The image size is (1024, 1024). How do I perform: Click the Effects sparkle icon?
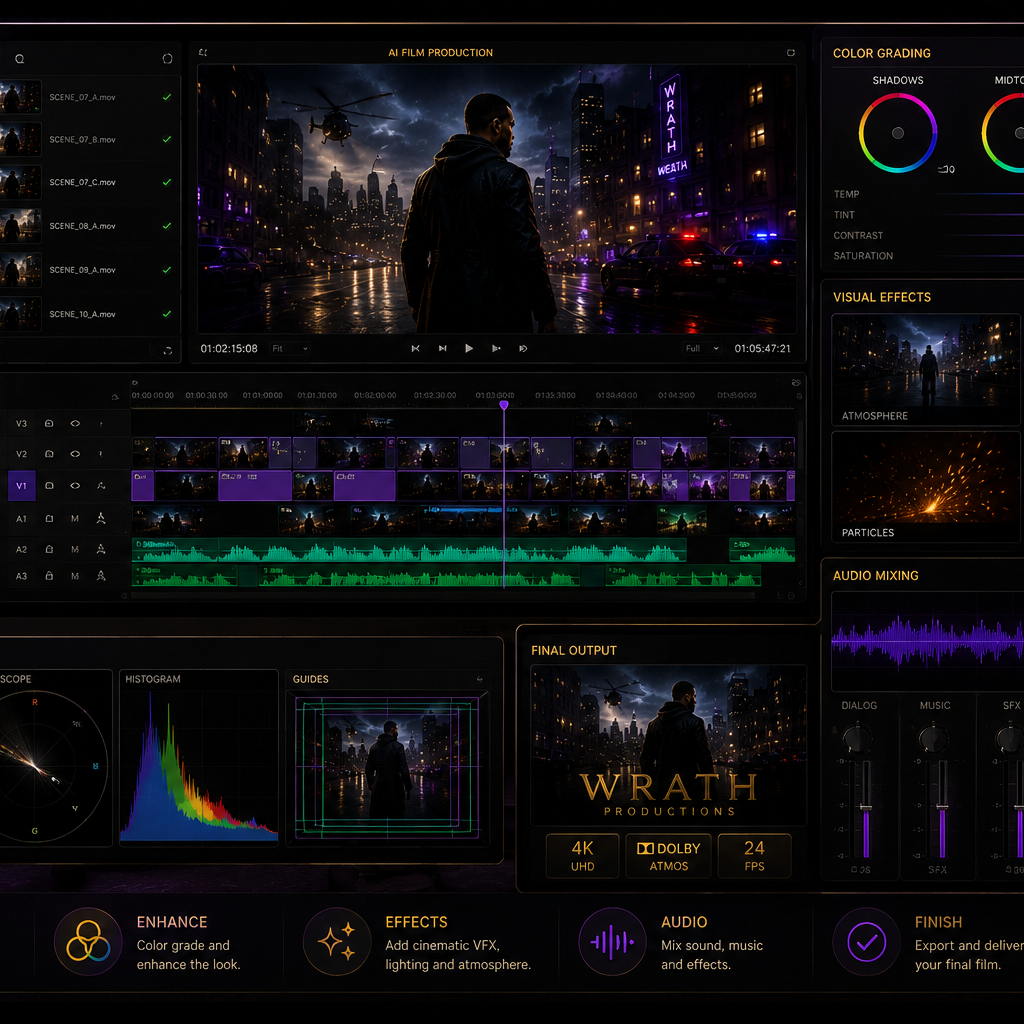tap(337, 942)
